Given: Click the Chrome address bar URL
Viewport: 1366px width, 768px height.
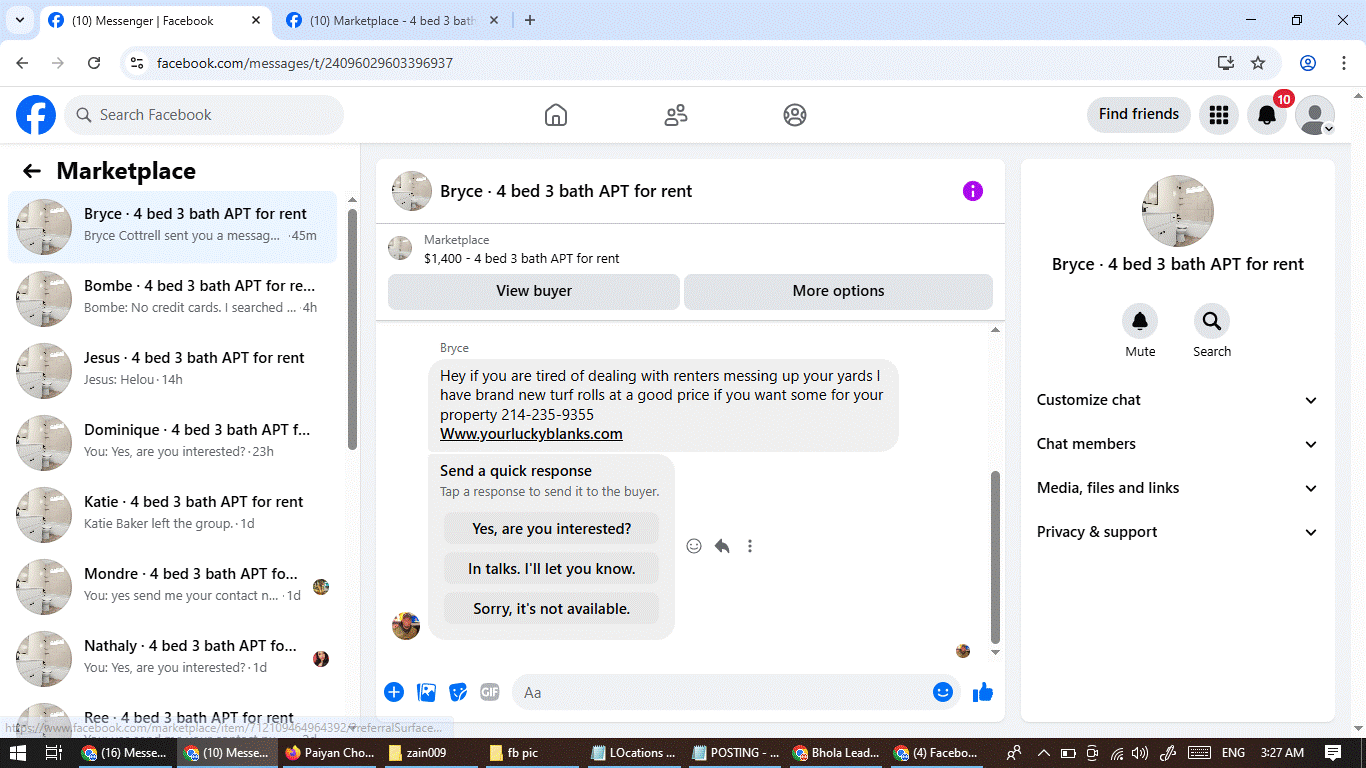Looking at the screenshot, I should point(305,63).
